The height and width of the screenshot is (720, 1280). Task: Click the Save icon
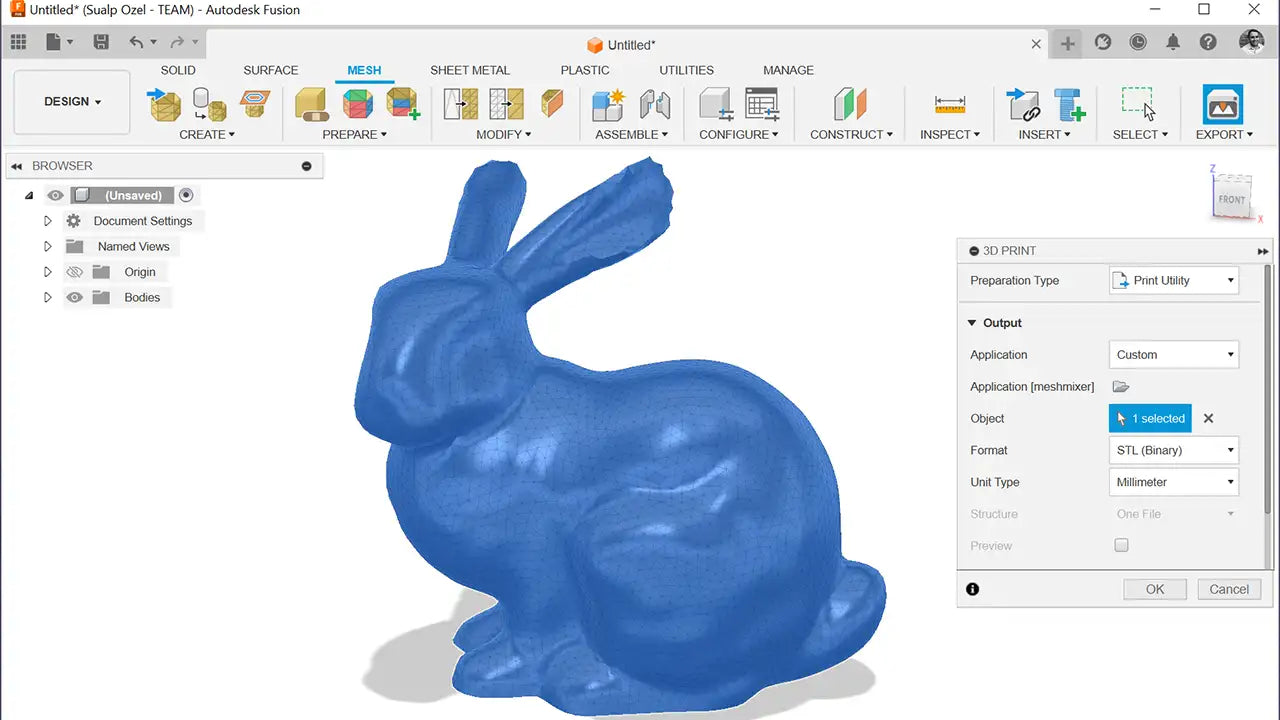tap(101, 42)
